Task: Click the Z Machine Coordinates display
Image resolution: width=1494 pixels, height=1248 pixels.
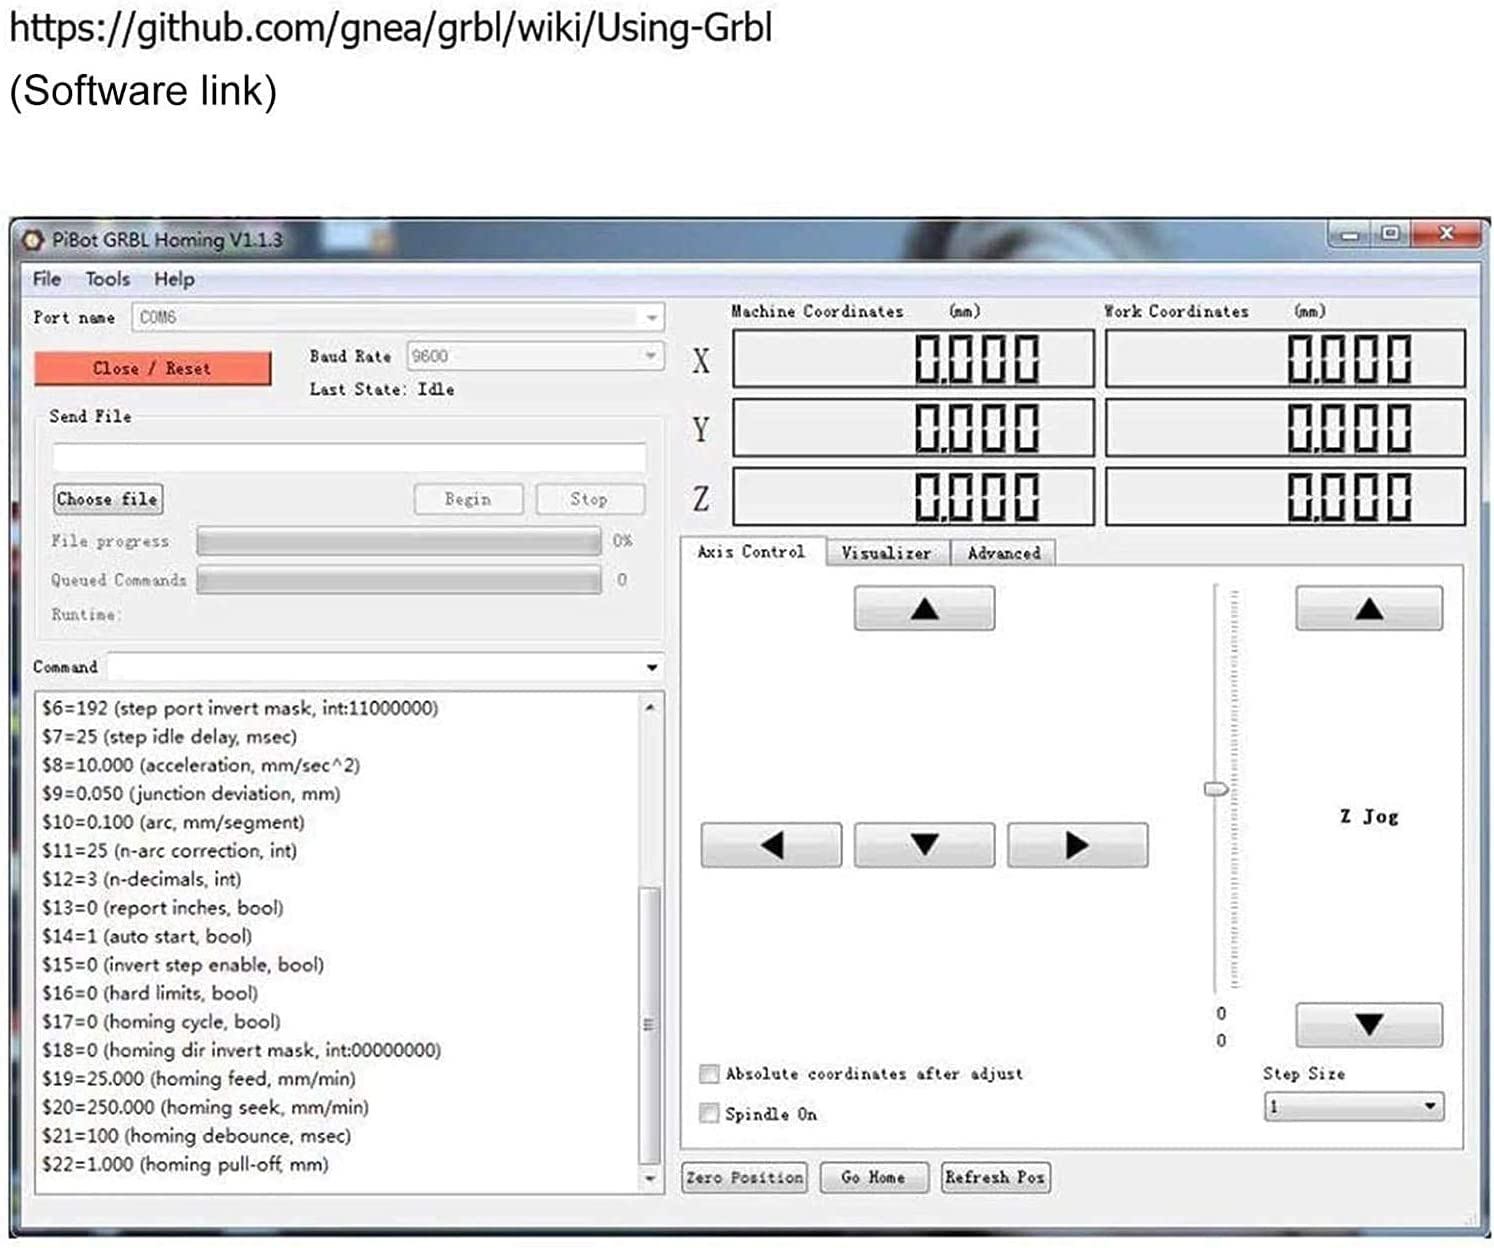Action: [914, 497]
